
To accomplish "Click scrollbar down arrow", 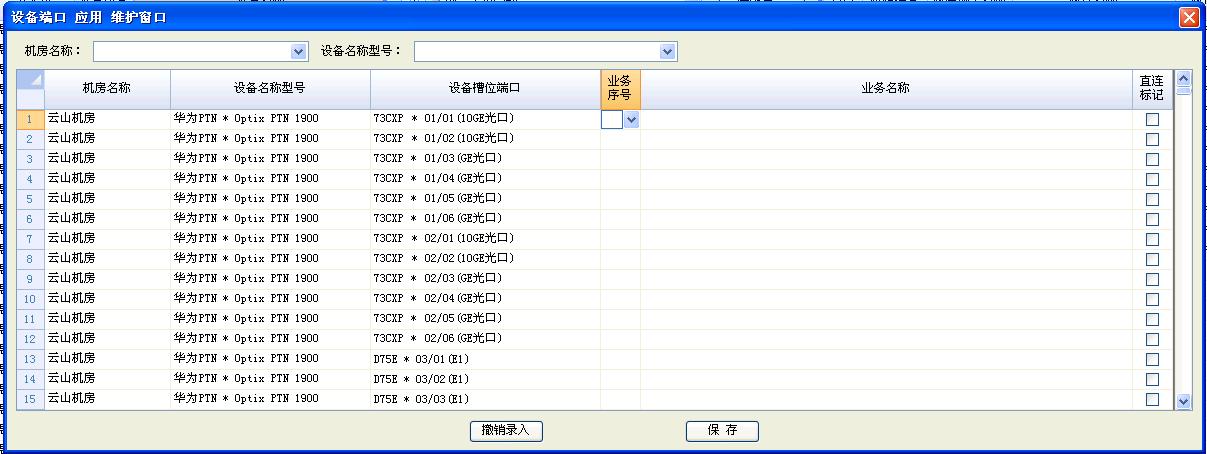I will [x=1184, y=401].
